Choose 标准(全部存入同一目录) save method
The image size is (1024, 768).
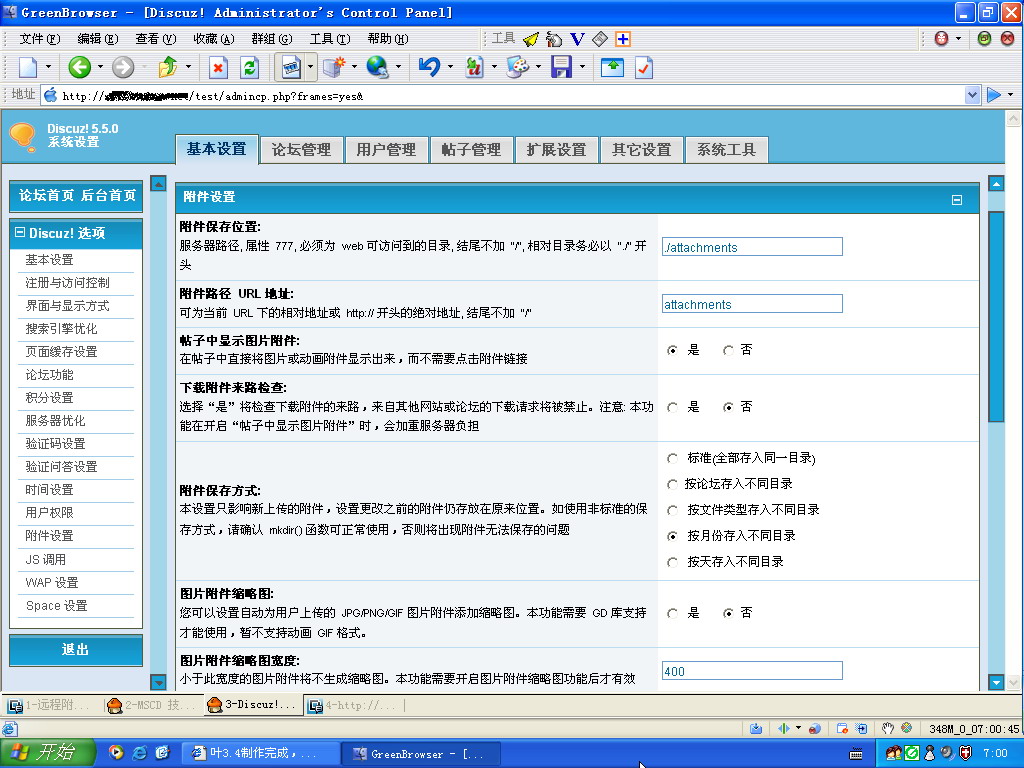click(x=672, y=458)
